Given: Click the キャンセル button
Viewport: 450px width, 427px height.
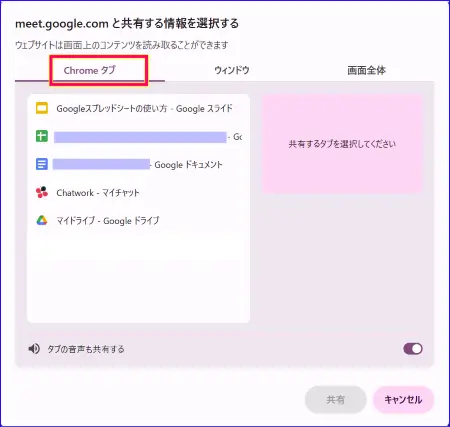Looking at the screenshot, I should coord(403,400).
